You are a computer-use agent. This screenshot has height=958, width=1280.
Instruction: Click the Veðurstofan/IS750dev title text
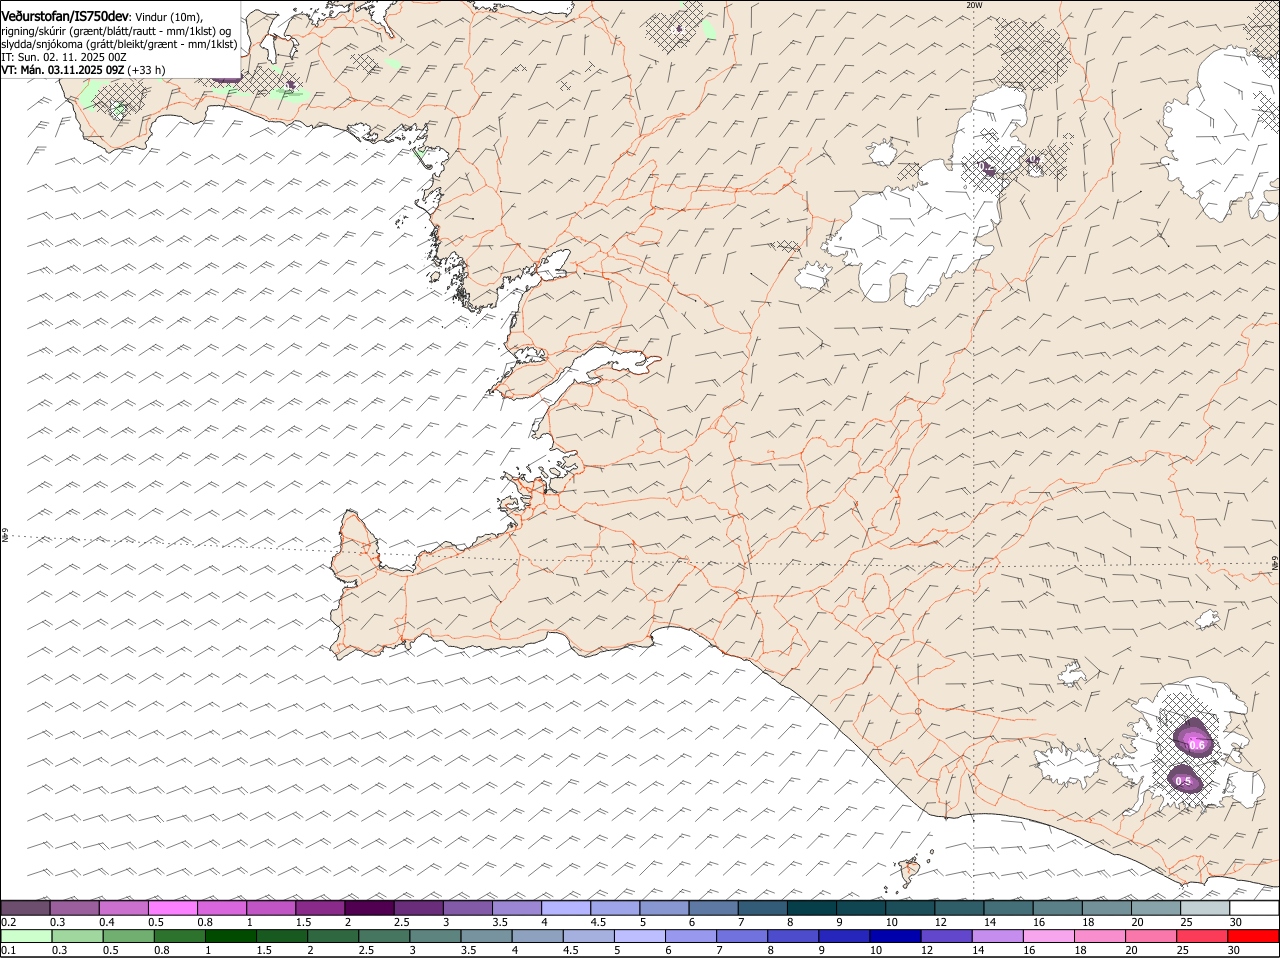tap(64, 15)
